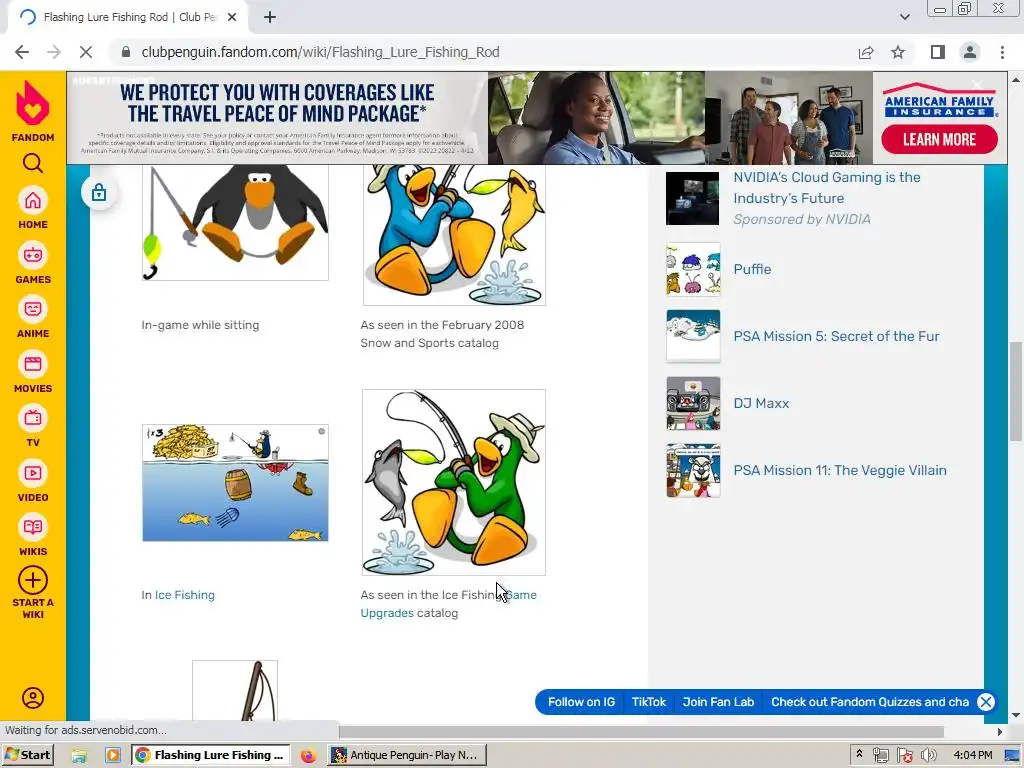Bookmark this page with the star icon
Image resolution: width=1024 pixels, height=768 pixels.
click(898, 52)
